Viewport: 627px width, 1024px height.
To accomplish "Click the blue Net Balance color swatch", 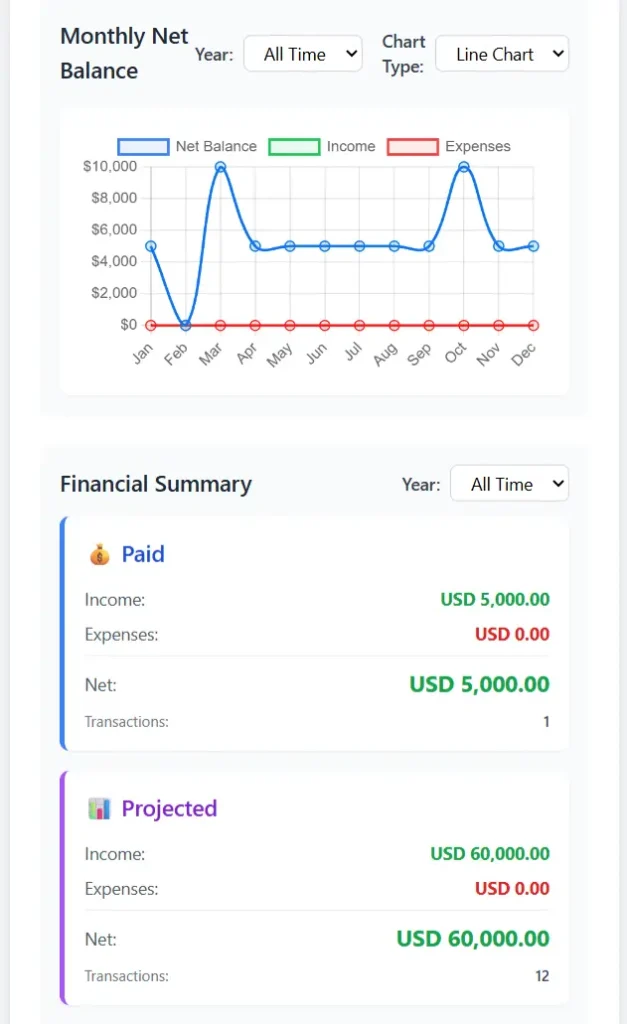I will pos(141,146).
